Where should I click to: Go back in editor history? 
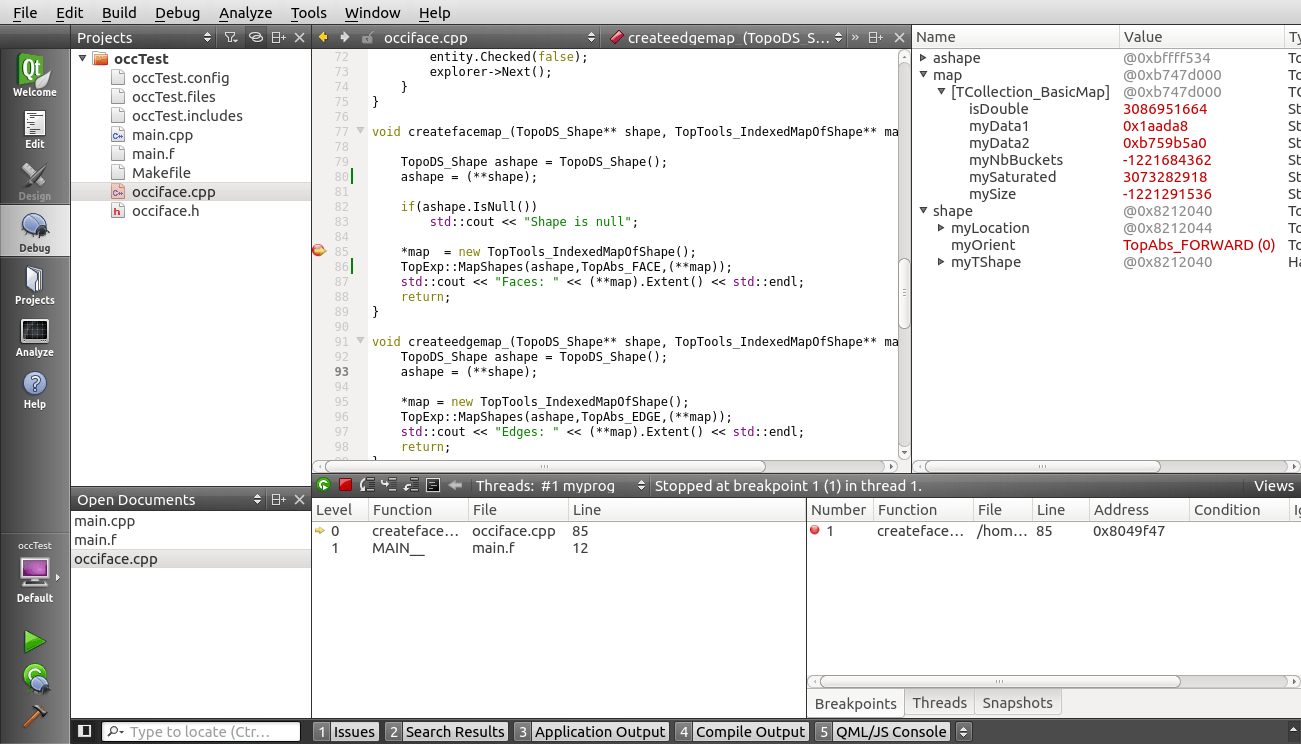click(323, 37)
